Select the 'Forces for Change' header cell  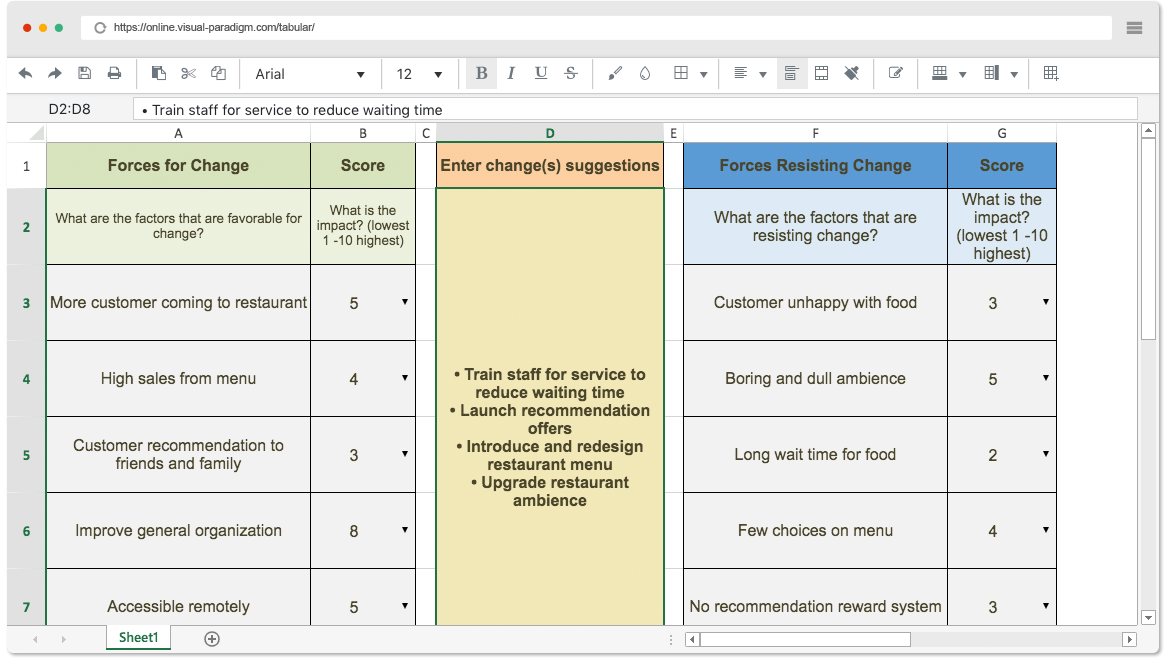click(x=178, y=166)
